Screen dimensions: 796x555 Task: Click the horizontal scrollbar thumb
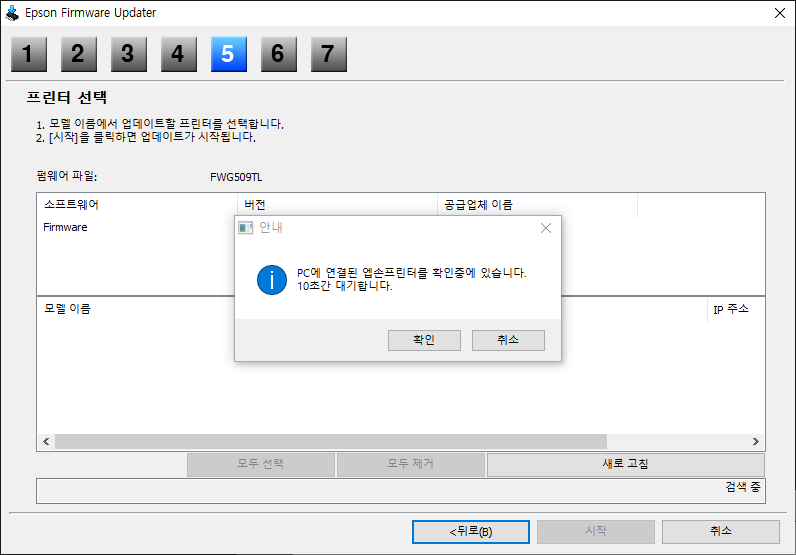(331, 441)
